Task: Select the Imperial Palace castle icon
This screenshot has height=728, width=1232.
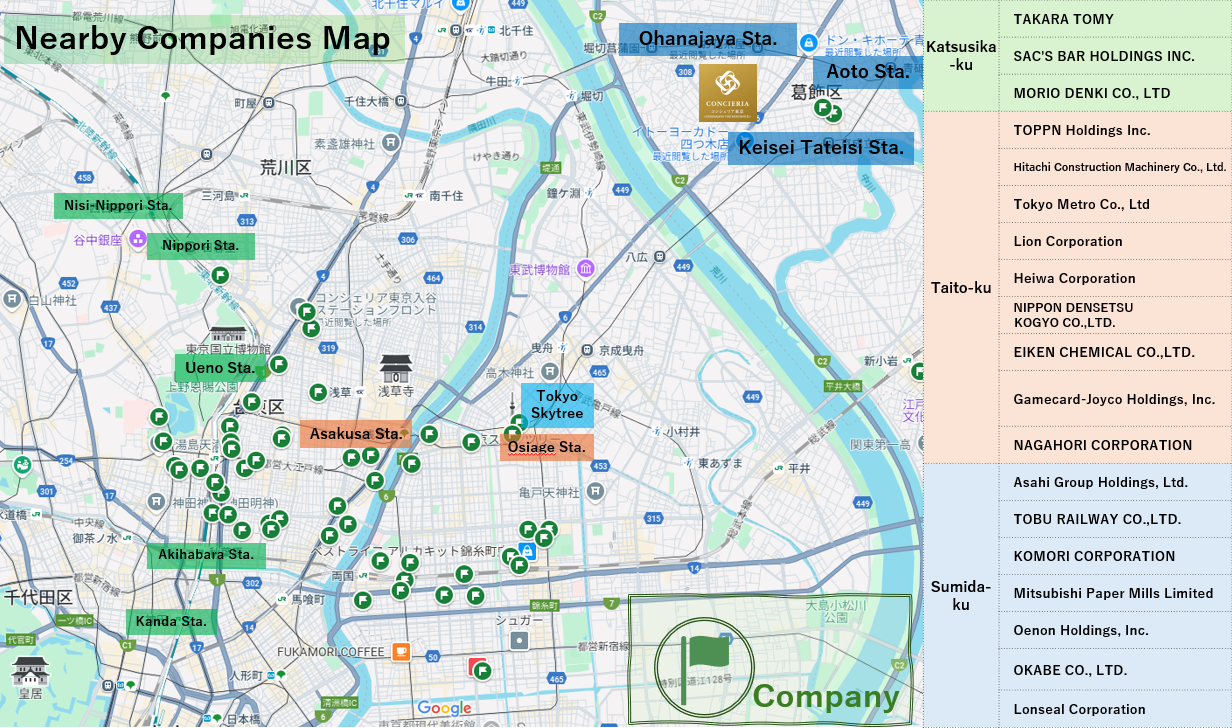Action: point(29,670)
